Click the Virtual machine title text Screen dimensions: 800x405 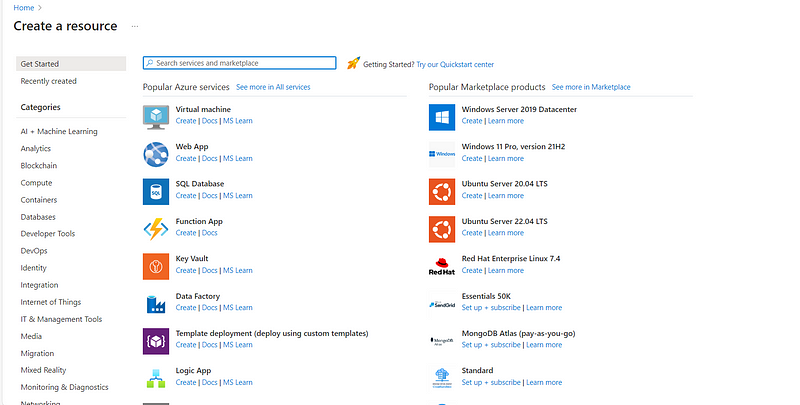203,110
